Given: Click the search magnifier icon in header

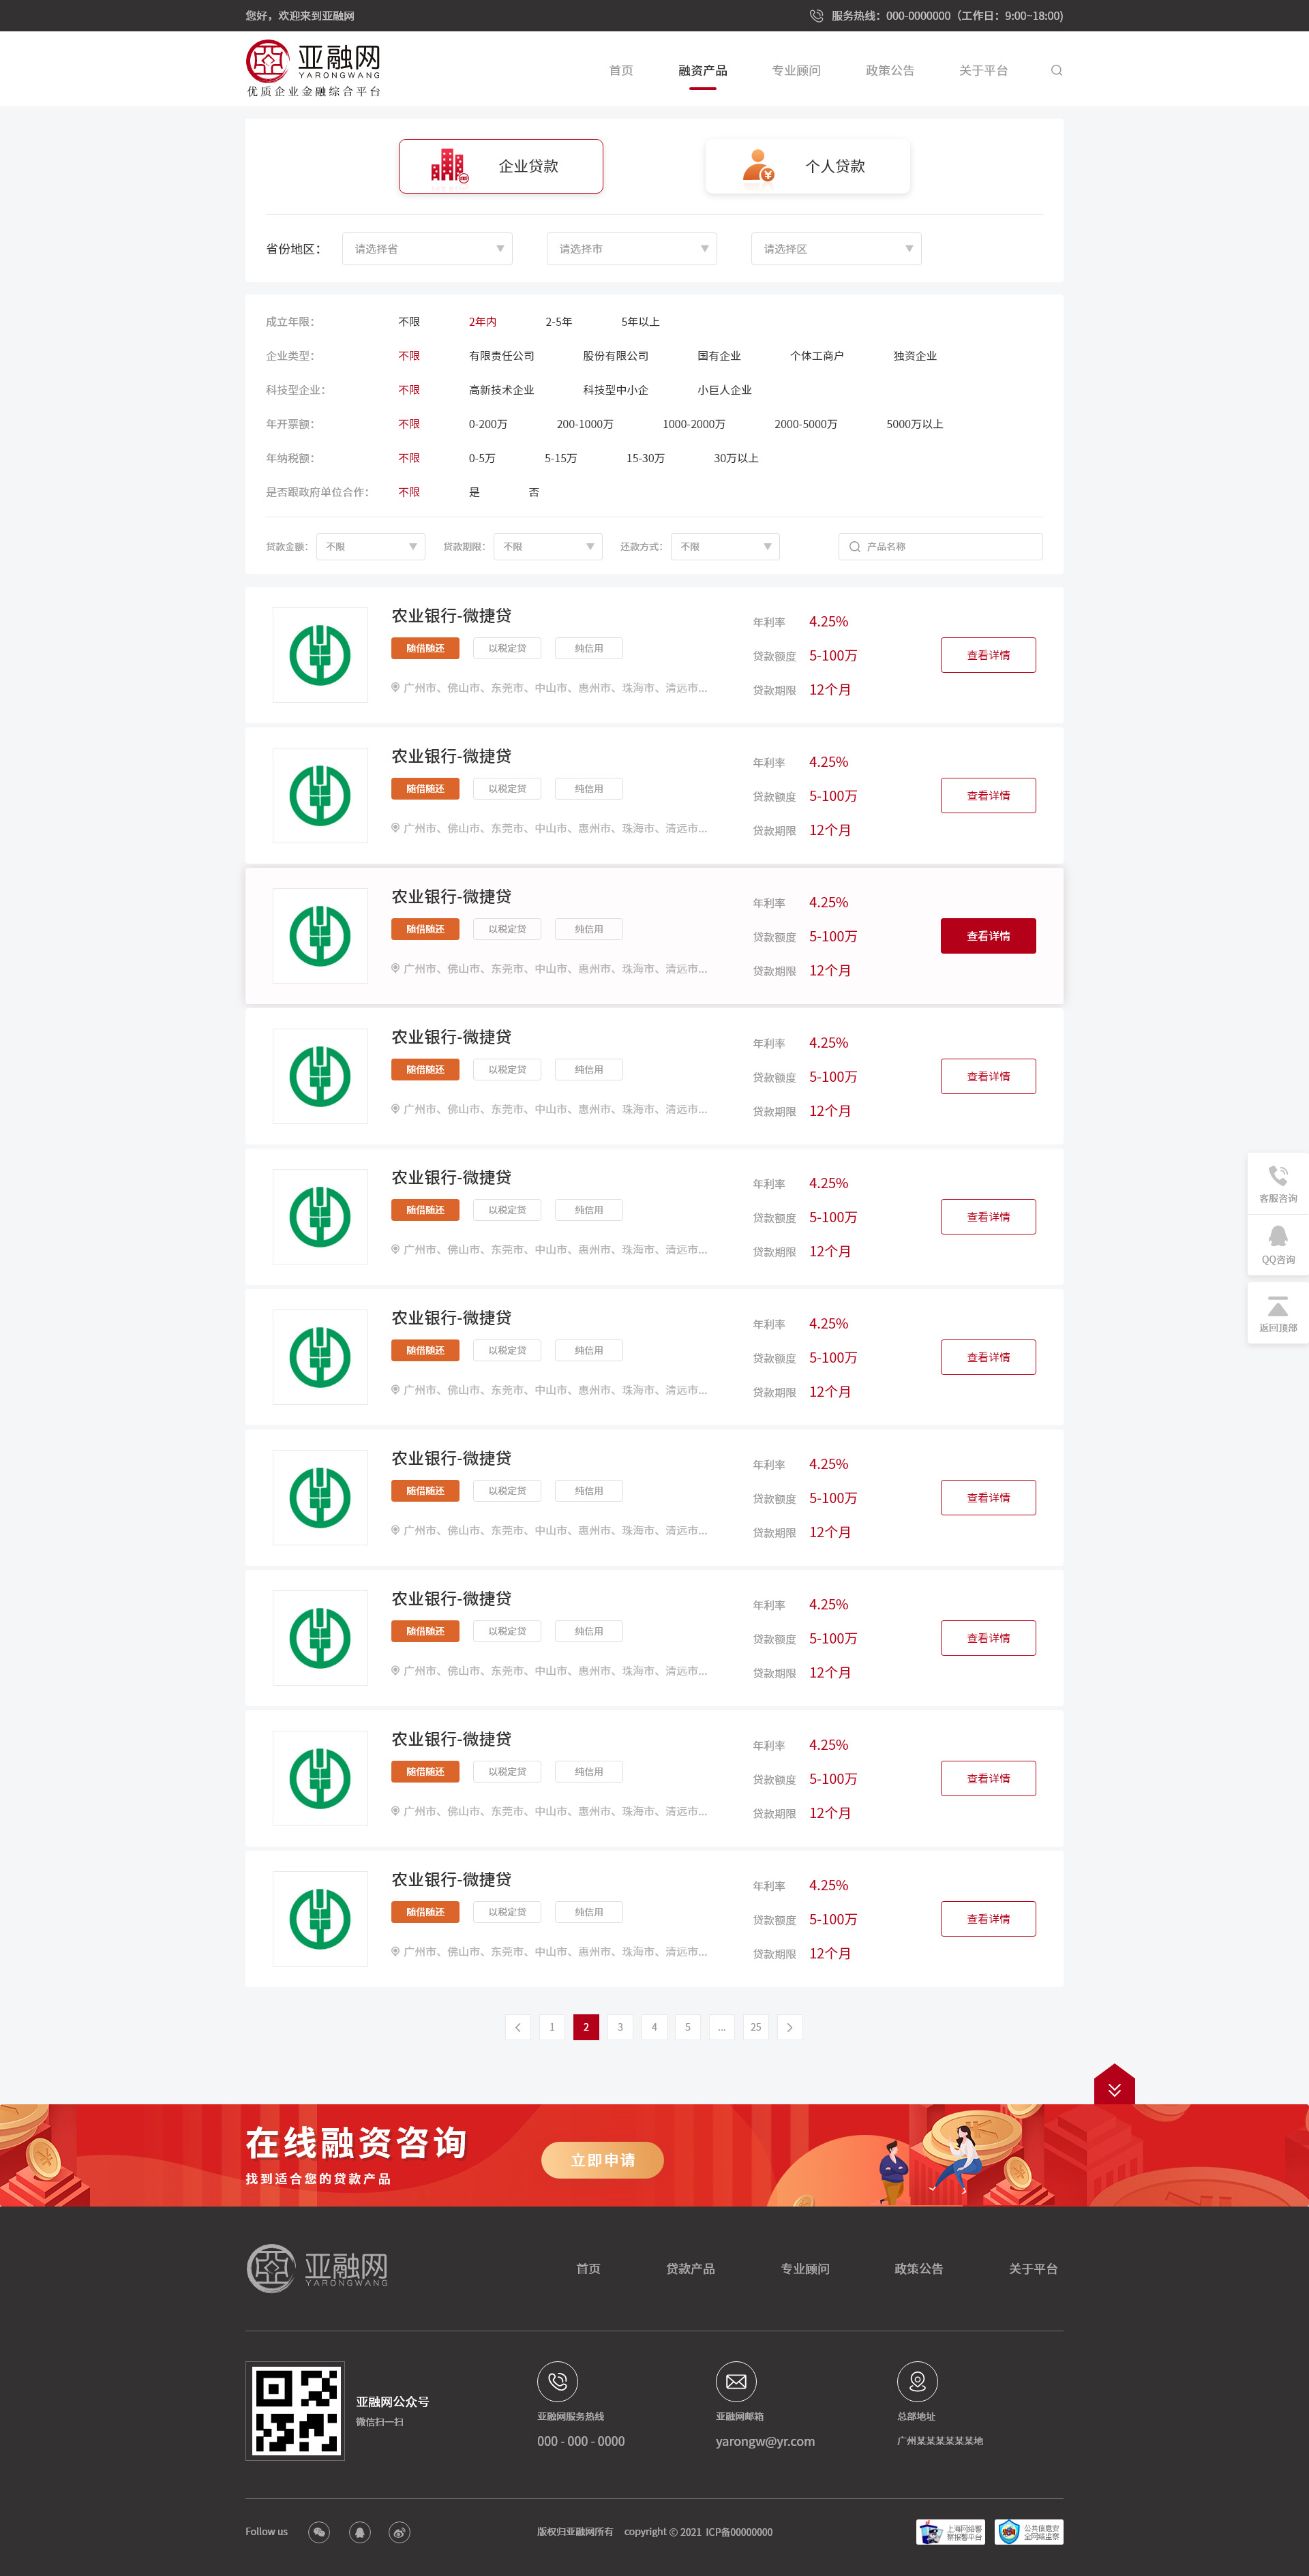Looking at the screenshot, I should (x=1056, y=70).
